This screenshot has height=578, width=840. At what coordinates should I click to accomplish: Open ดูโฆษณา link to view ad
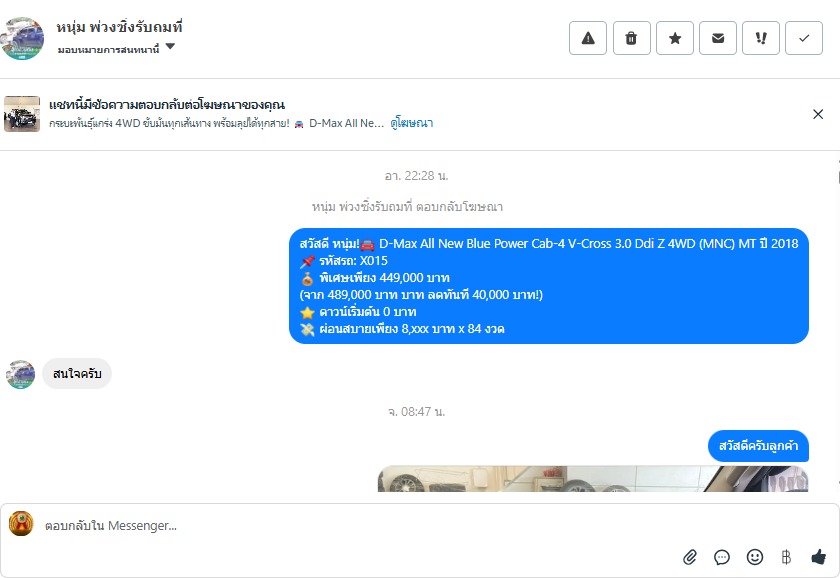411,123
